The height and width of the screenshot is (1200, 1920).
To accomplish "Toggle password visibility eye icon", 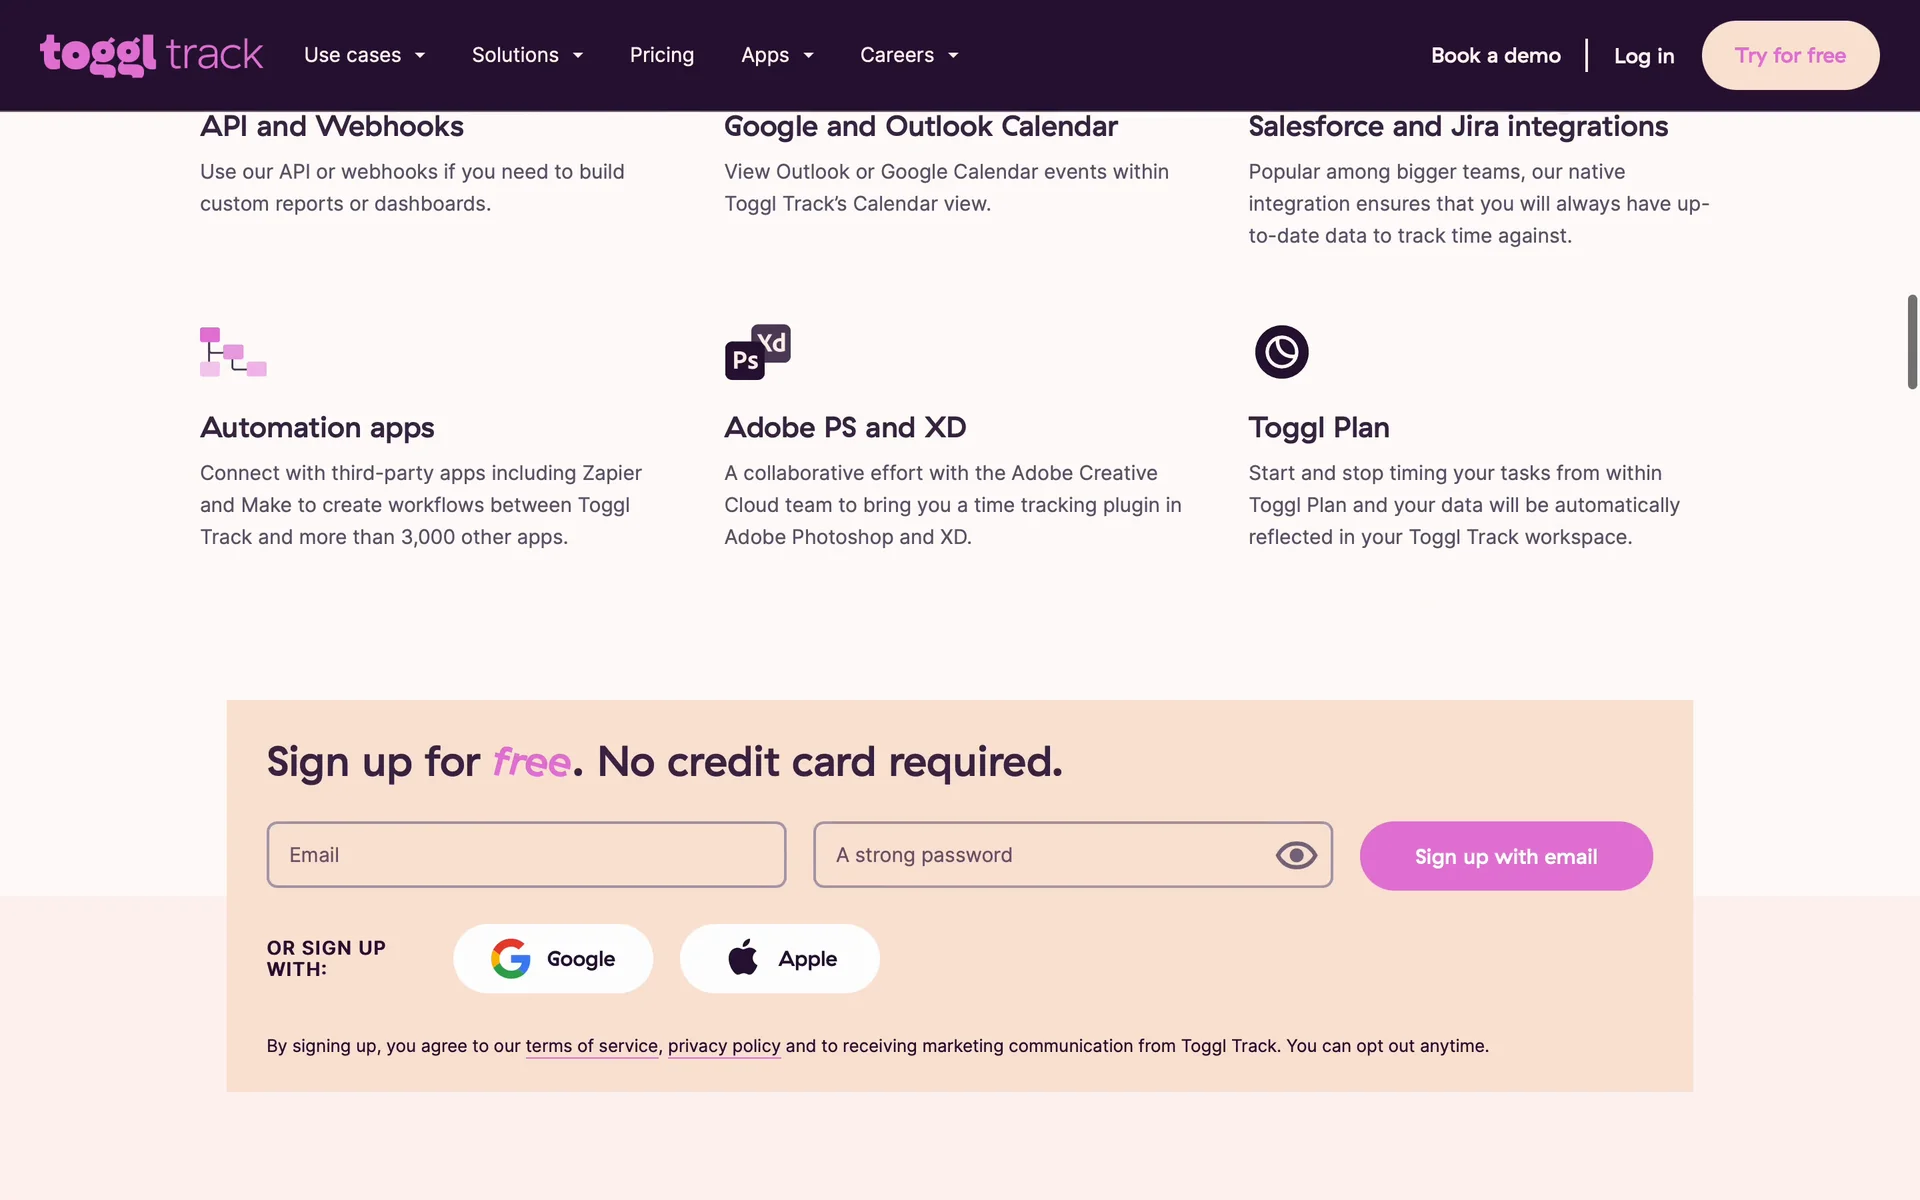I will (1296, 855).
